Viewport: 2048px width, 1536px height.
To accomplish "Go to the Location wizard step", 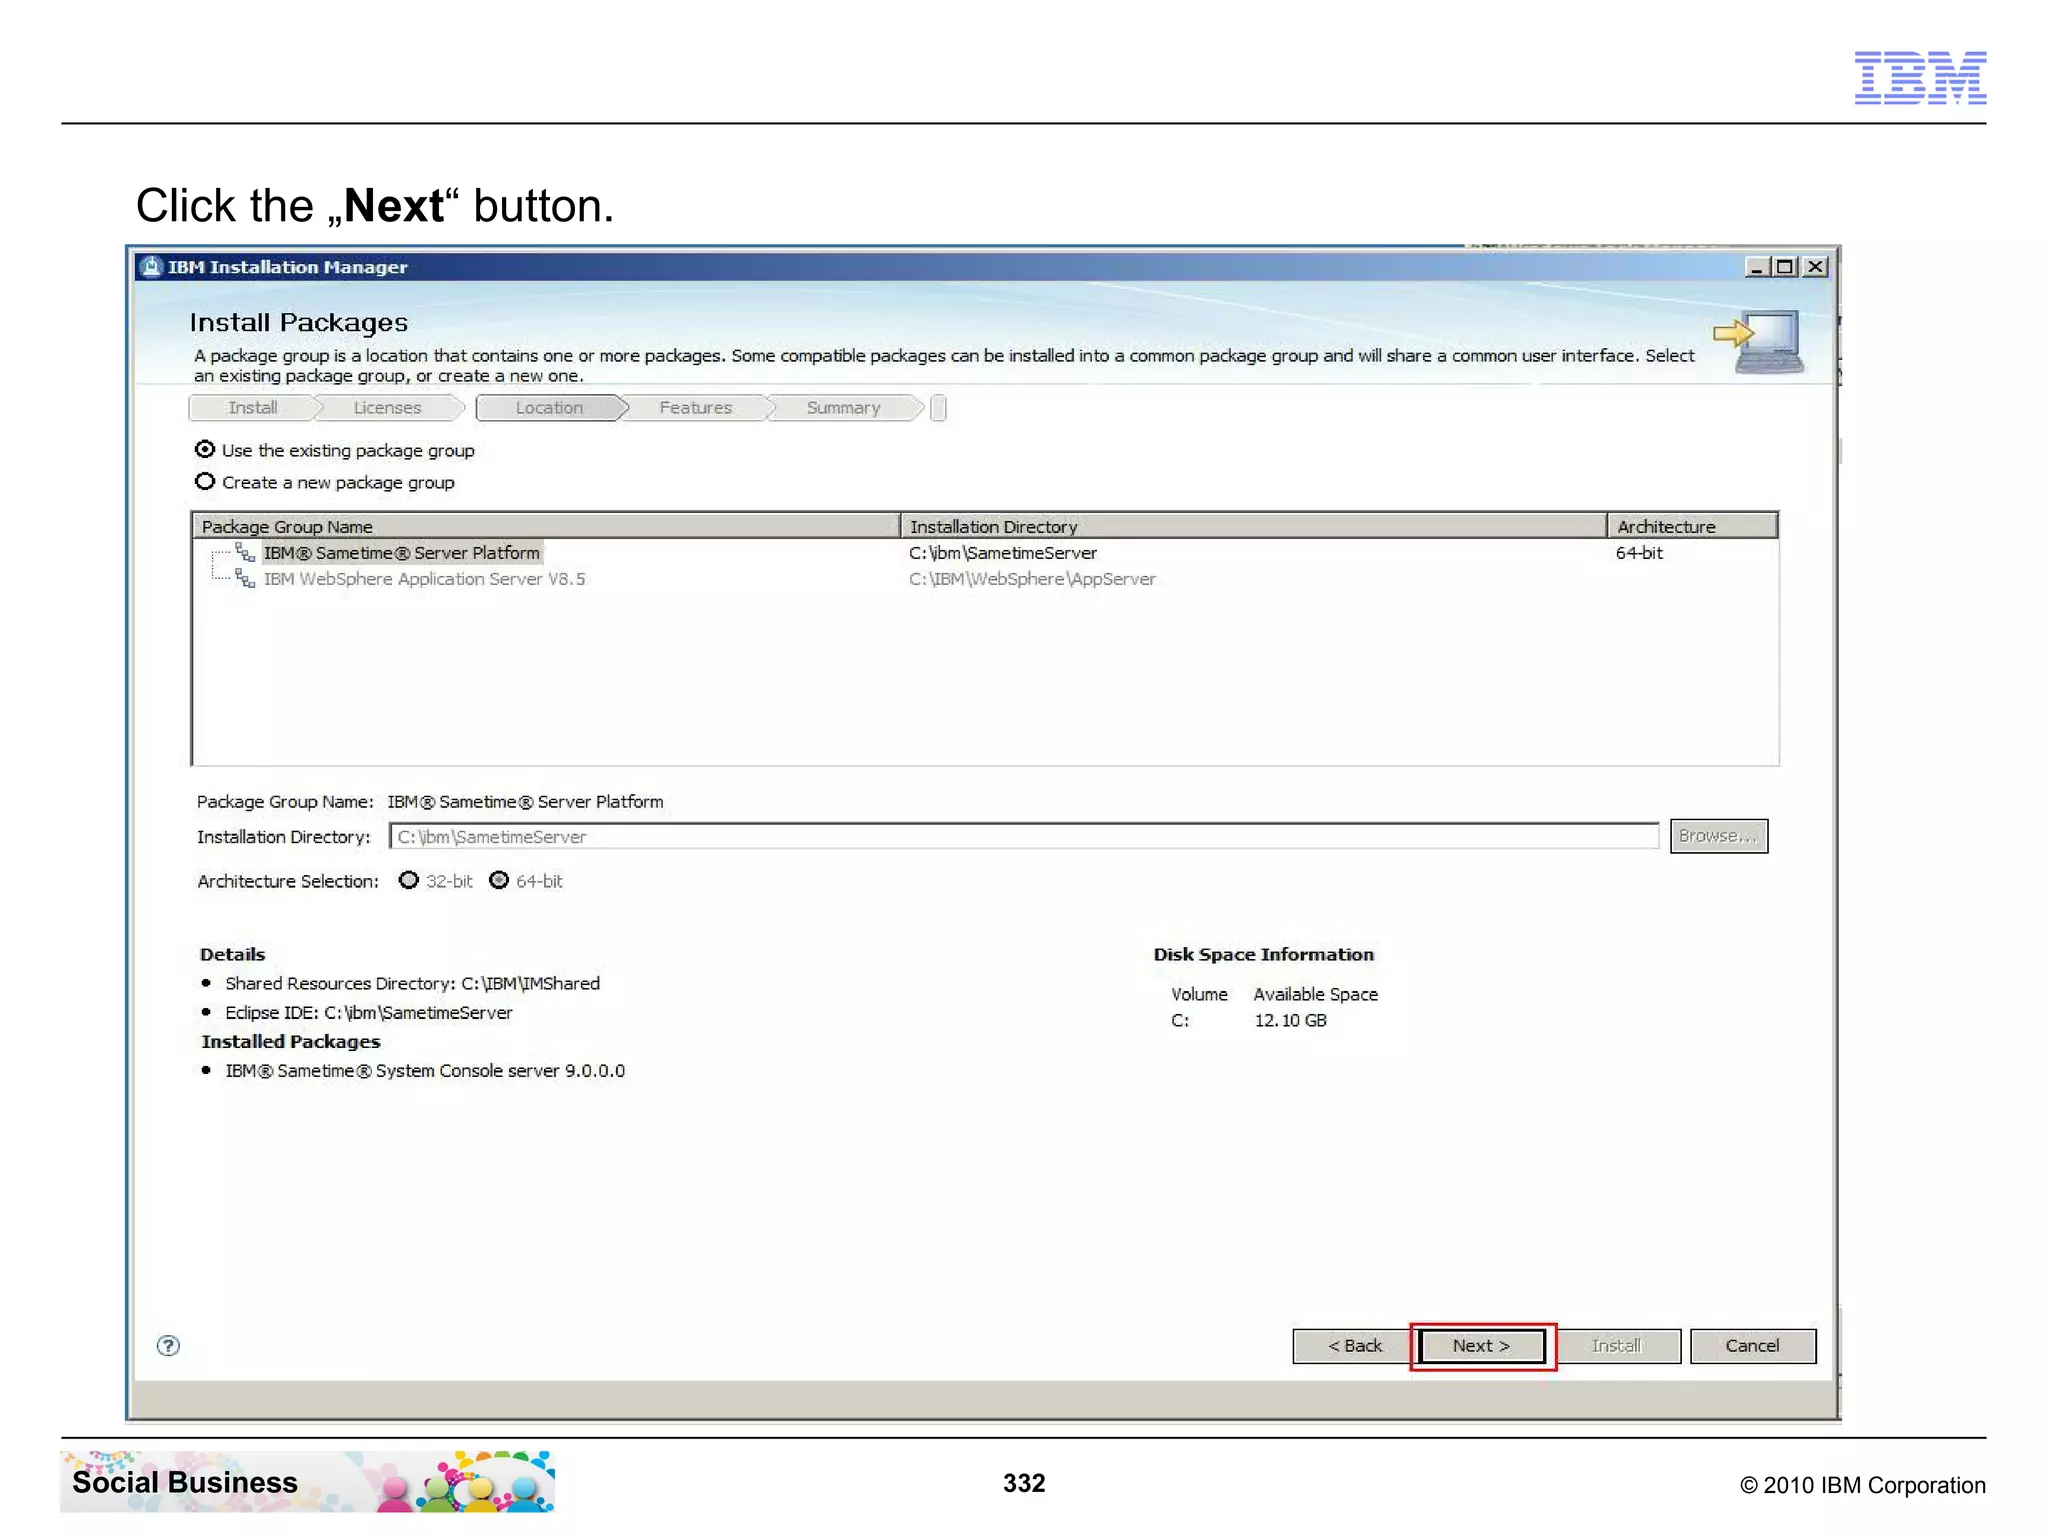I will click(x=549, y=408).
